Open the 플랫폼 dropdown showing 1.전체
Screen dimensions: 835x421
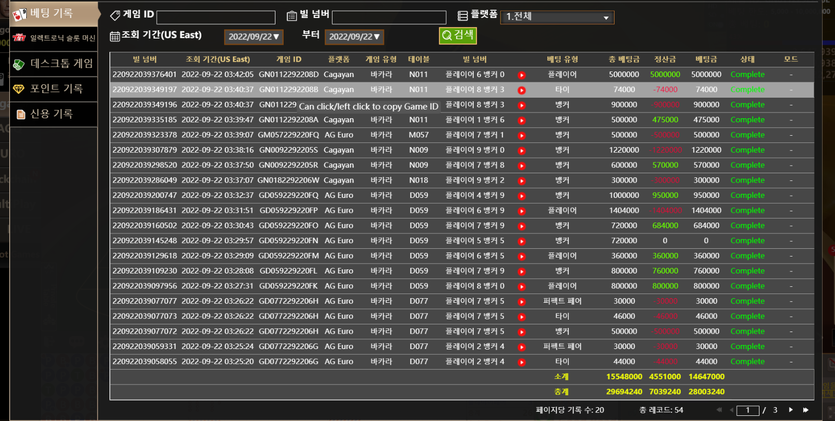(558, 17)
